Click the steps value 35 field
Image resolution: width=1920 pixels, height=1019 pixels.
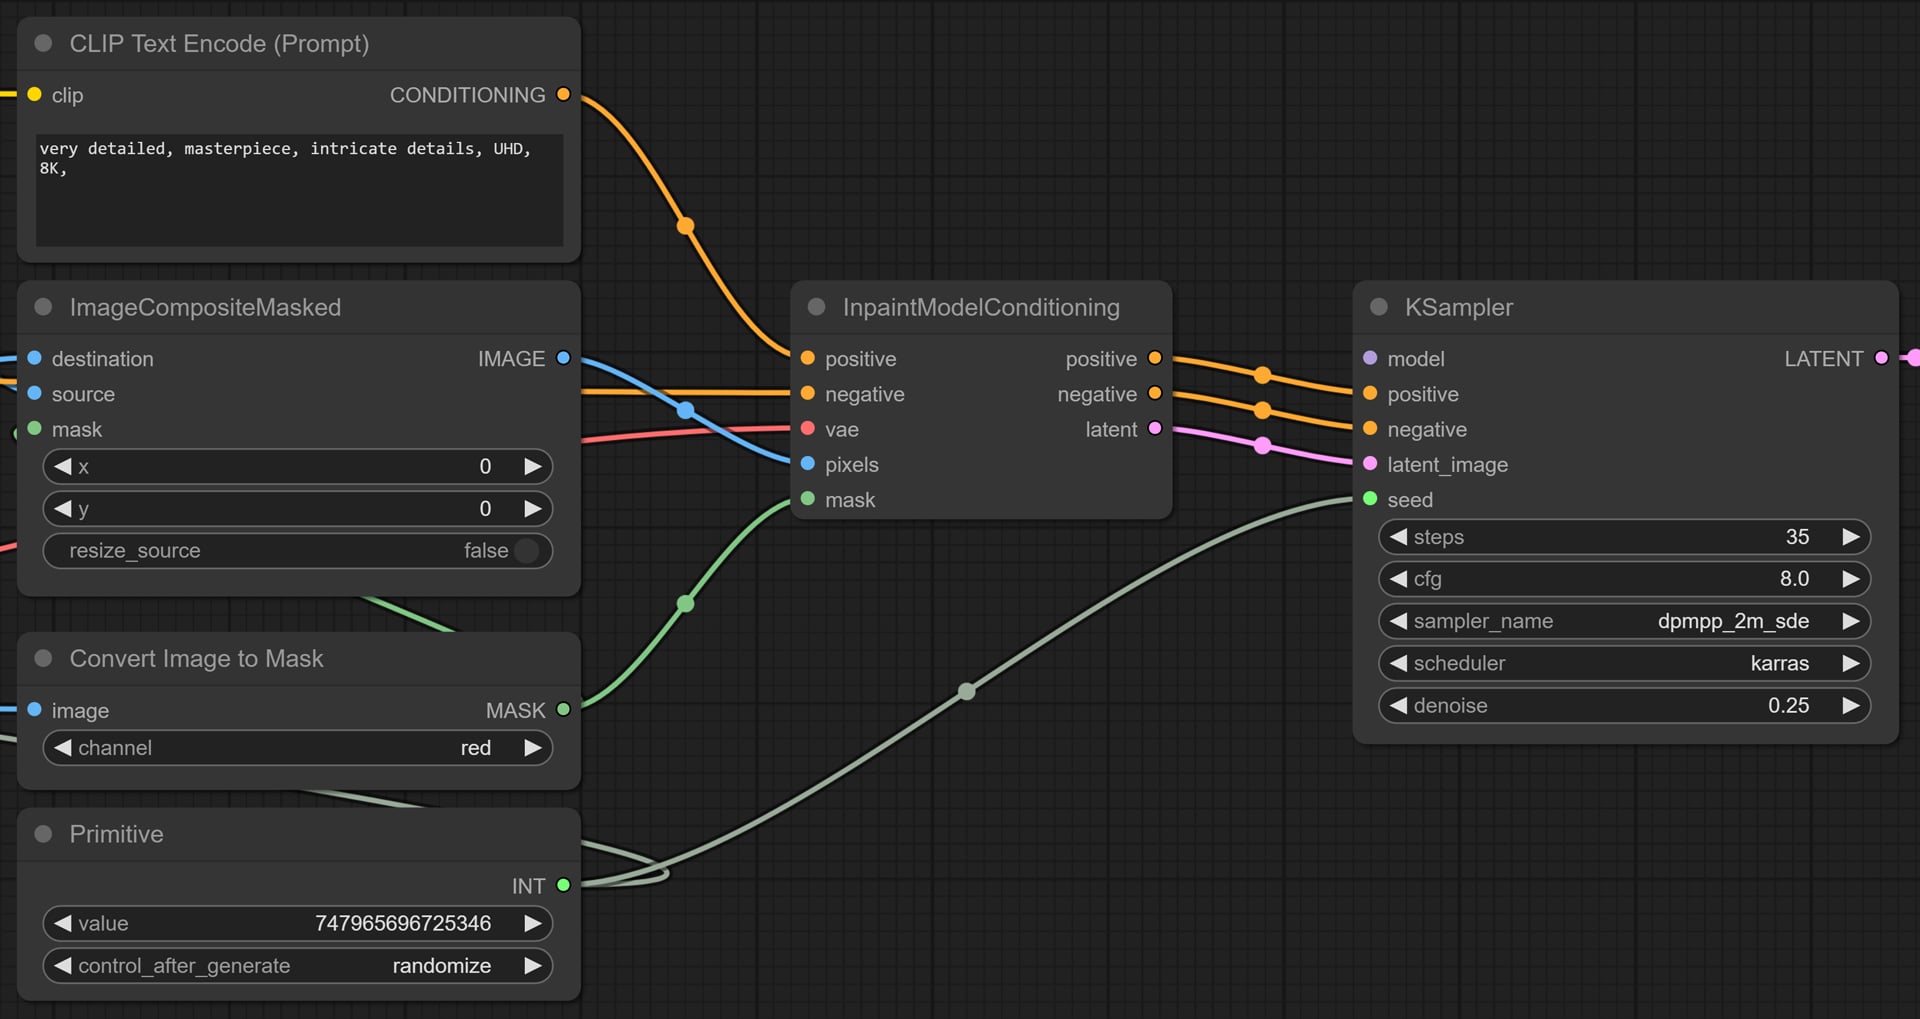1625,537
